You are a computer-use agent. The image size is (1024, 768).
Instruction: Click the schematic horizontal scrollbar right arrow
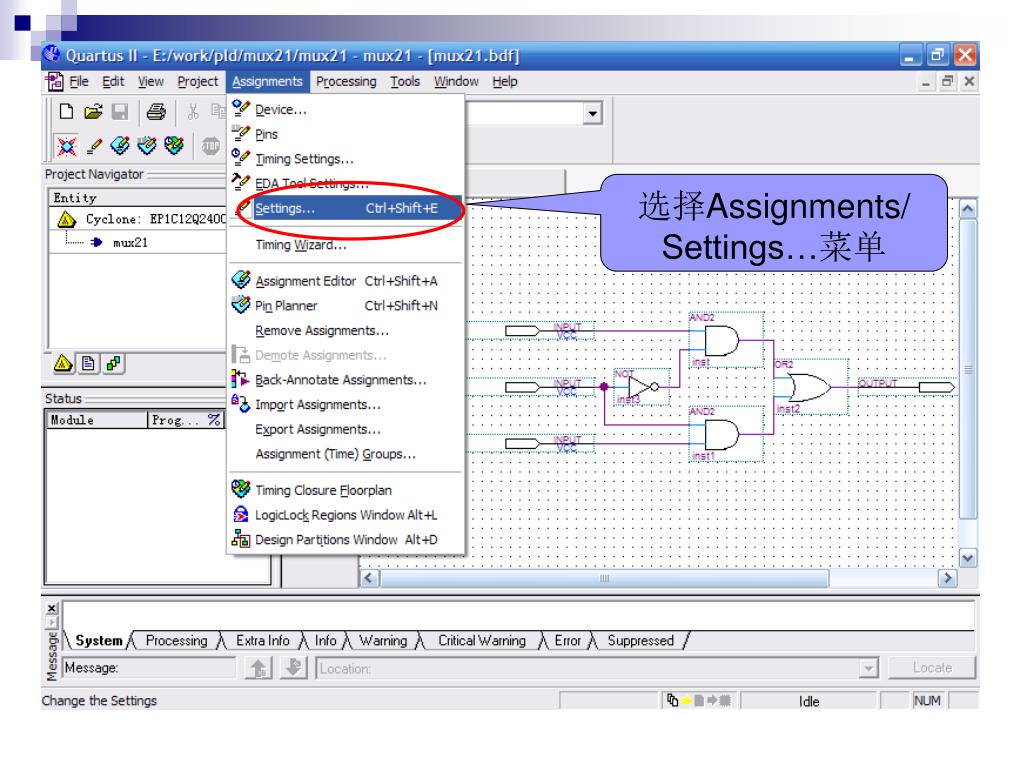click(947, 578)
